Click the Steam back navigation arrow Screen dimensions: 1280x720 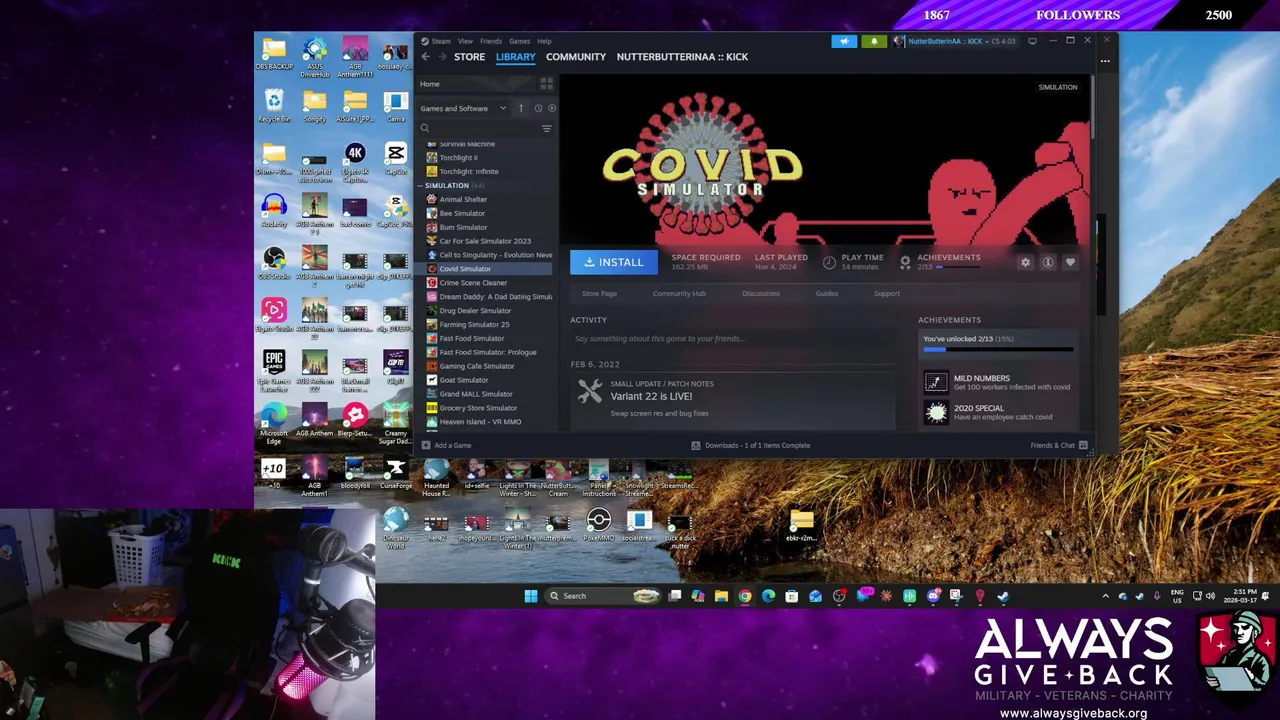(x=425, y=57)
